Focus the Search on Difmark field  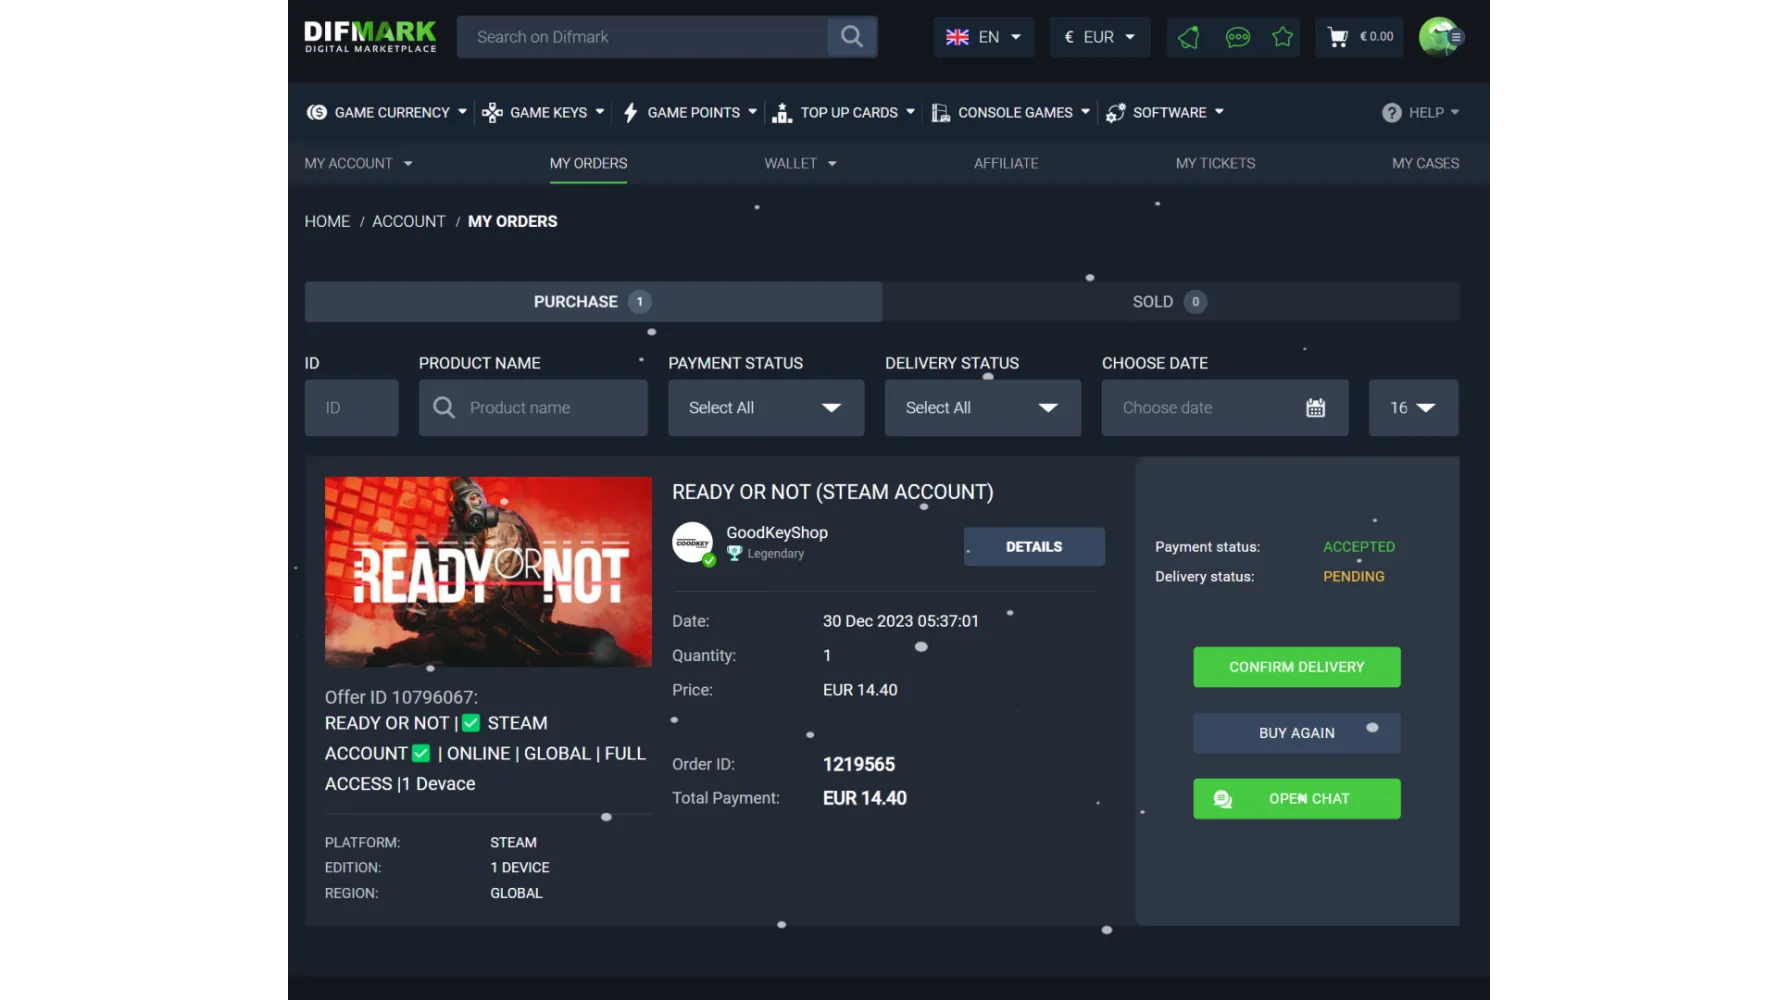(642, 37)
